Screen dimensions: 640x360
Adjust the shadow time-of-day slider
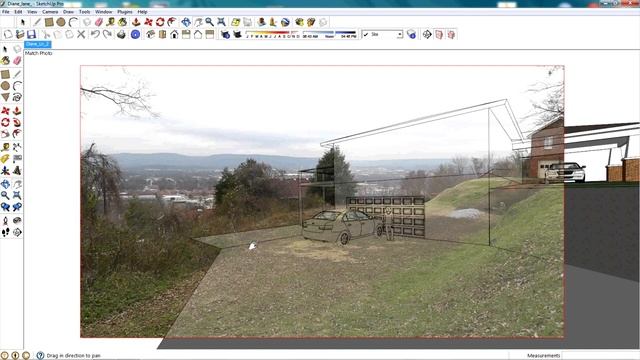pos(329,34)
